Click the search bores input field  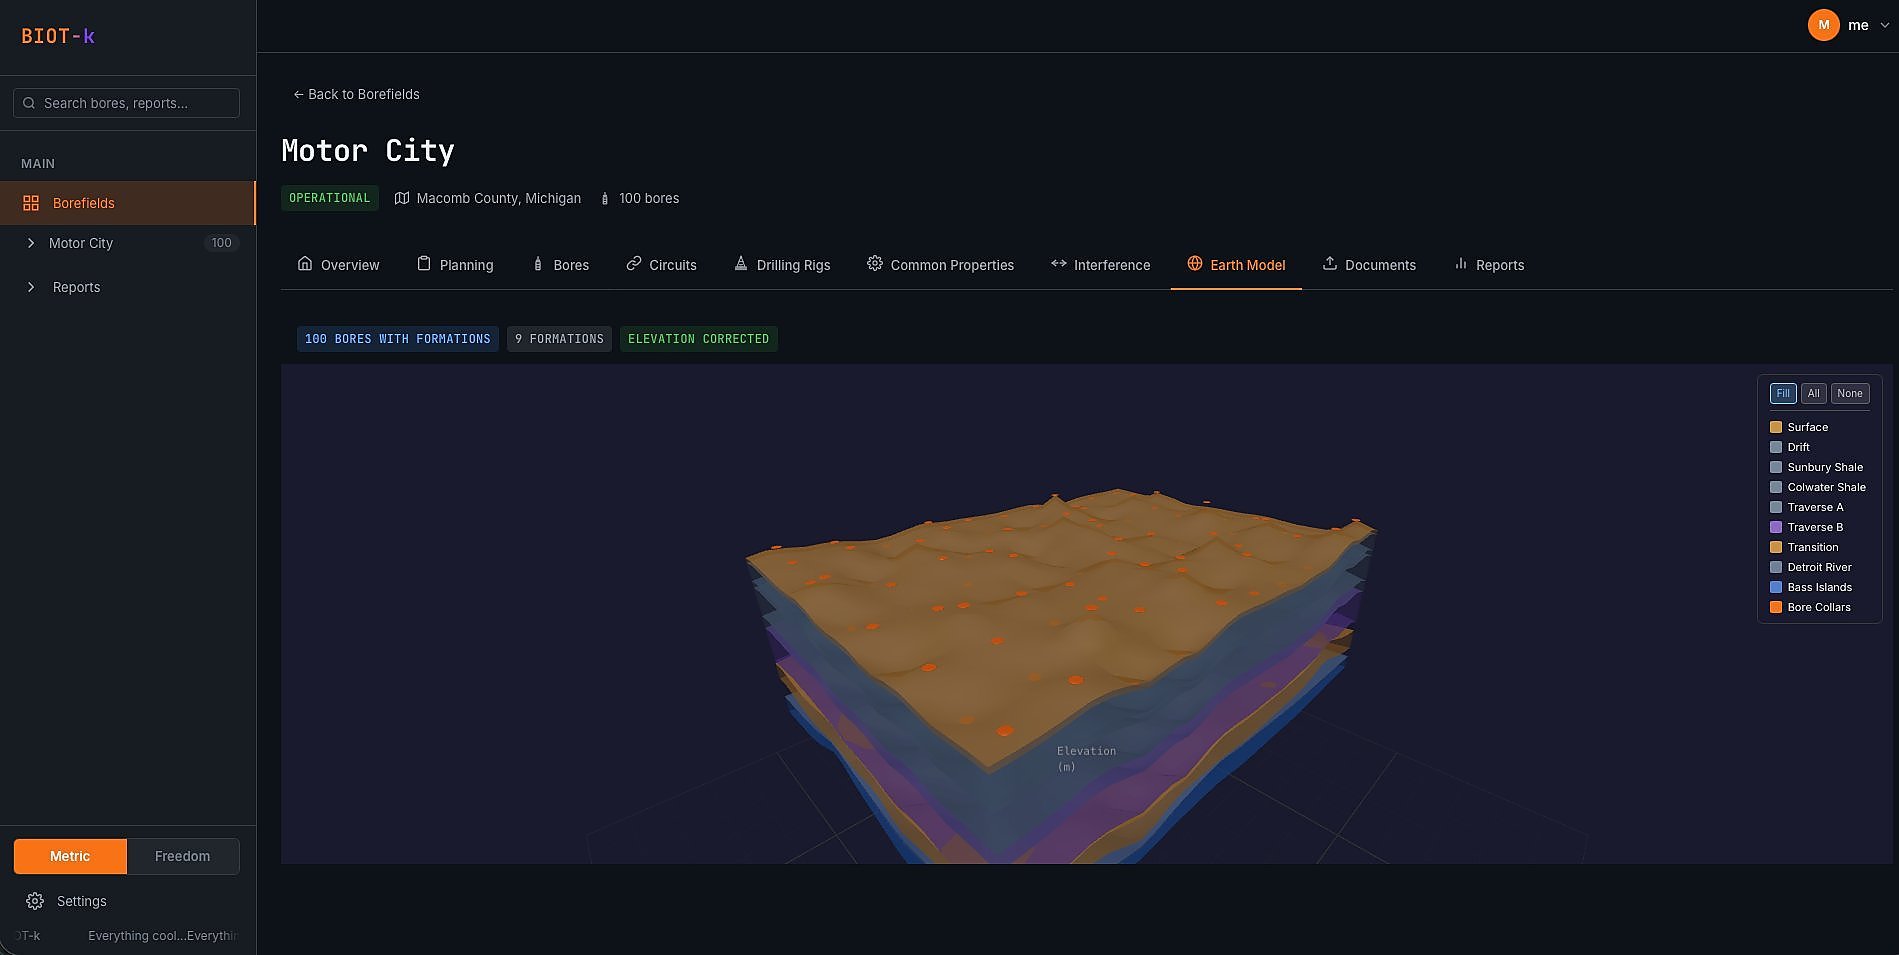click(125, 102)
